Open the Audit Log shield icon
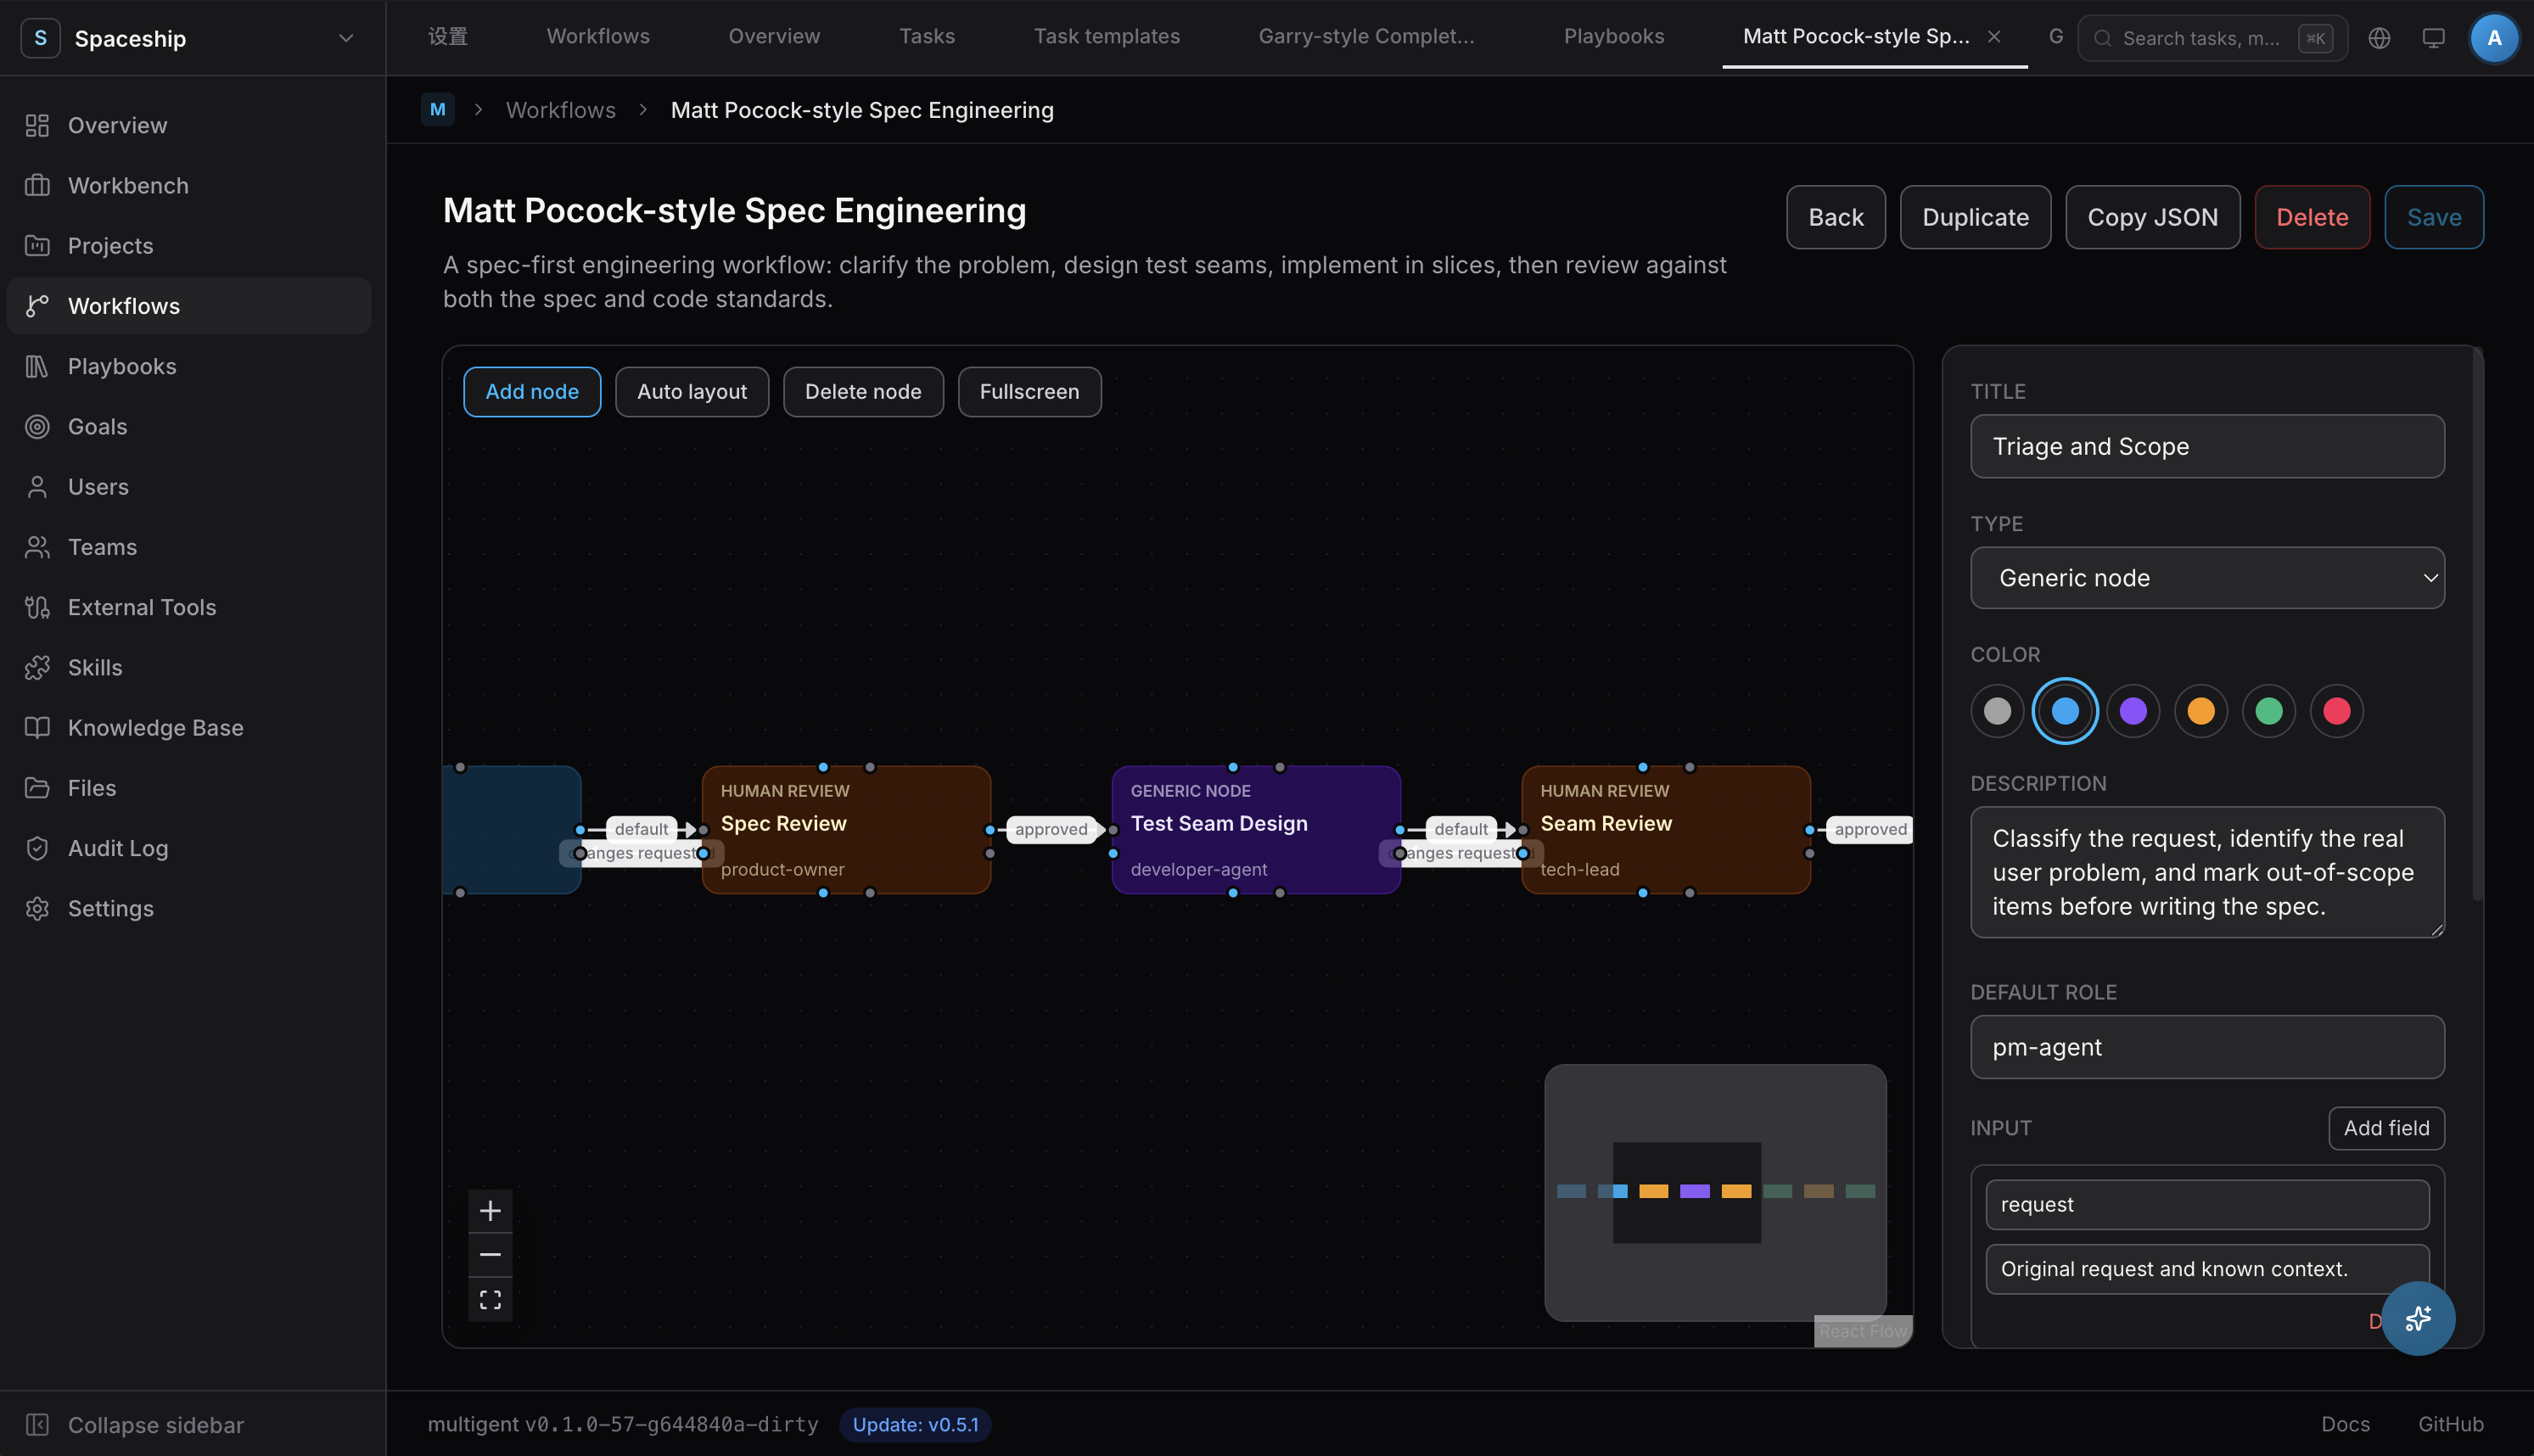The width and height of the screenshot is (2534, 1456). (37, 848)
